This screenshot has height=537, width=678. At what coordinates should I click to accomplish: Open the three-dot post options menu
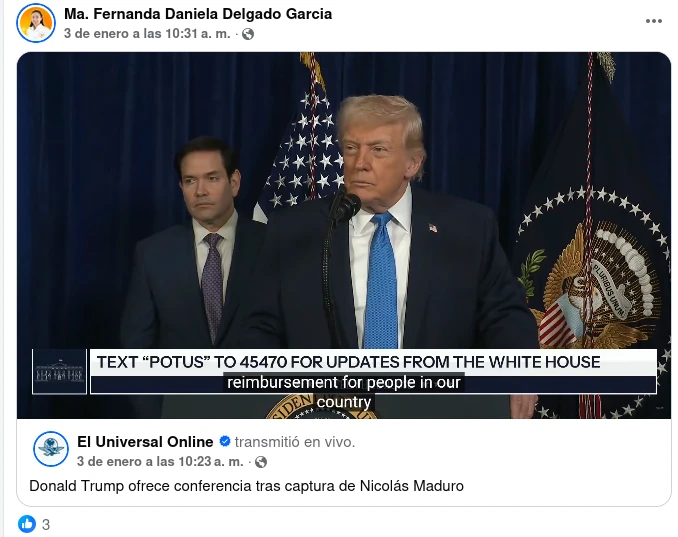point(653,21)
